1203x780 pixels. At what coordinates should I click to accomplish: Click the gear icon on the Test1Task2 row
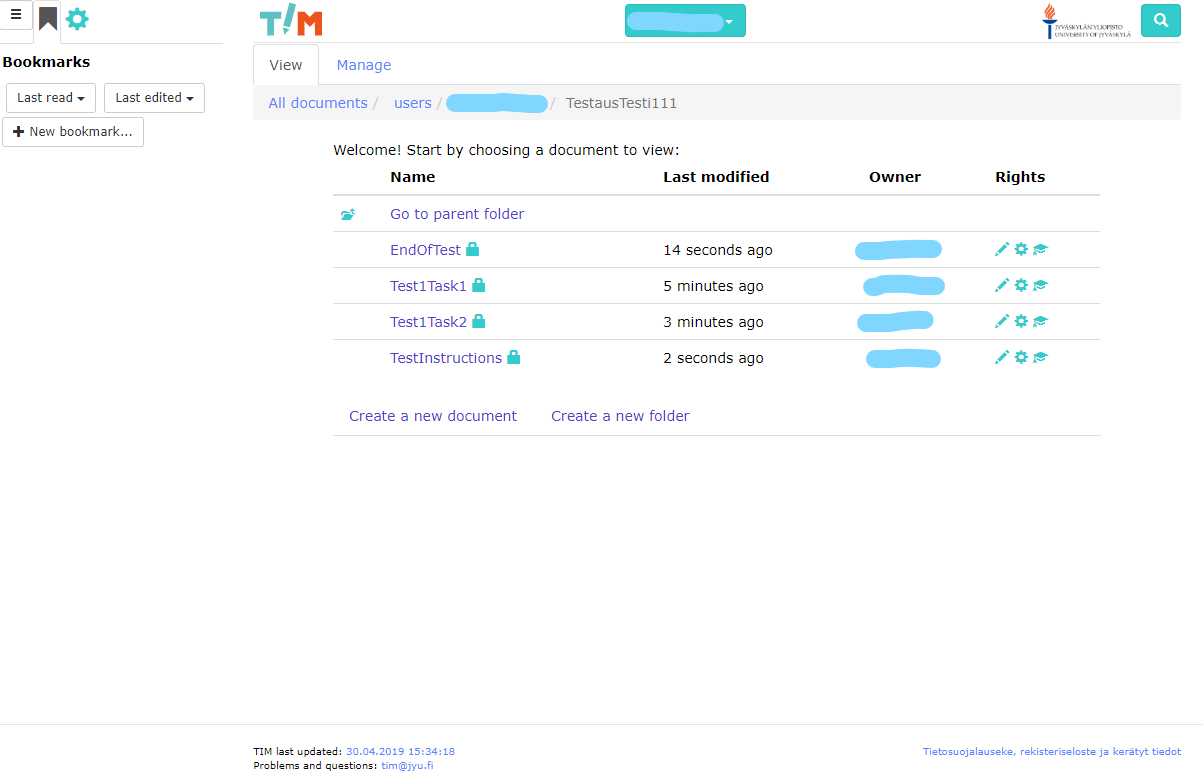pos(1021,321)
